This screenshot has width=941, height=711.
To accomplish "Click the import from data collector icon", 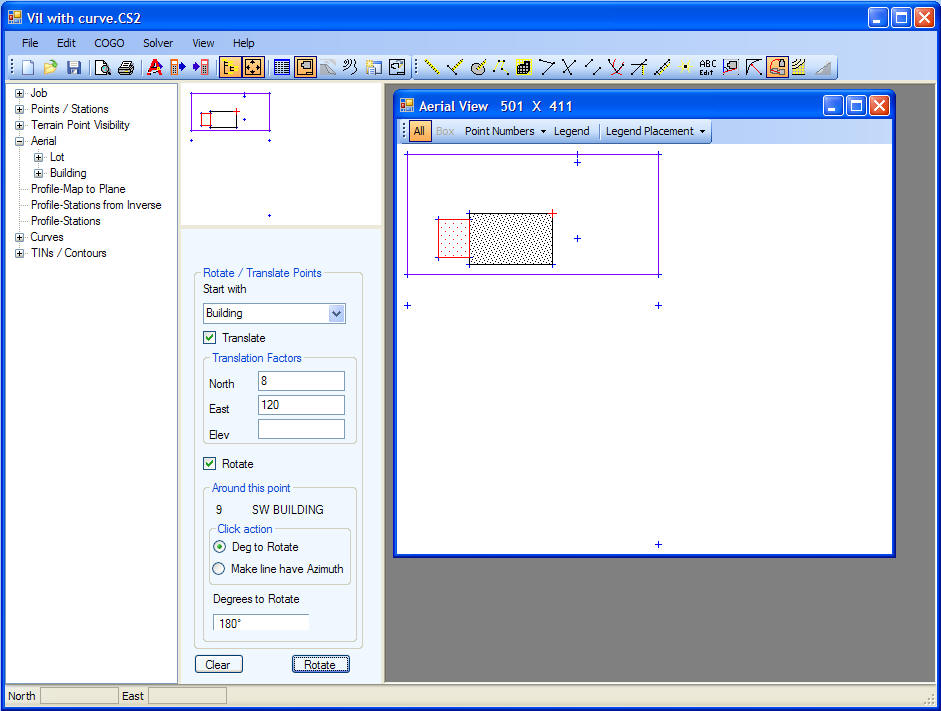I will (x=201, y=67).
